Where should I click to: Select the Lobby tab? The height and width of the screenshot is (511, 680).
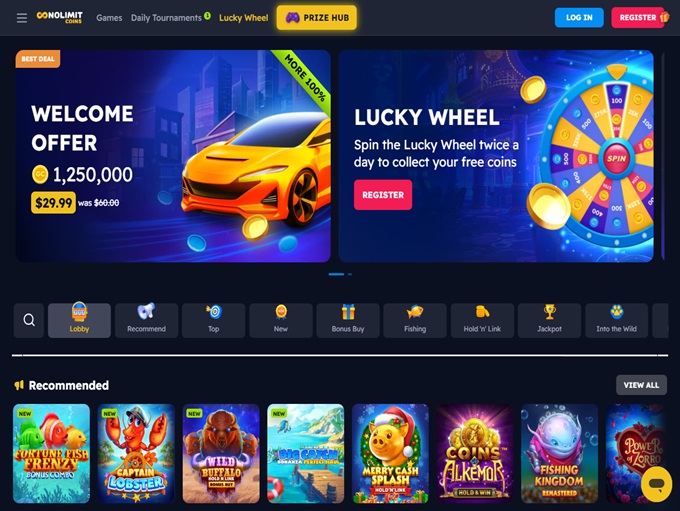79,320
